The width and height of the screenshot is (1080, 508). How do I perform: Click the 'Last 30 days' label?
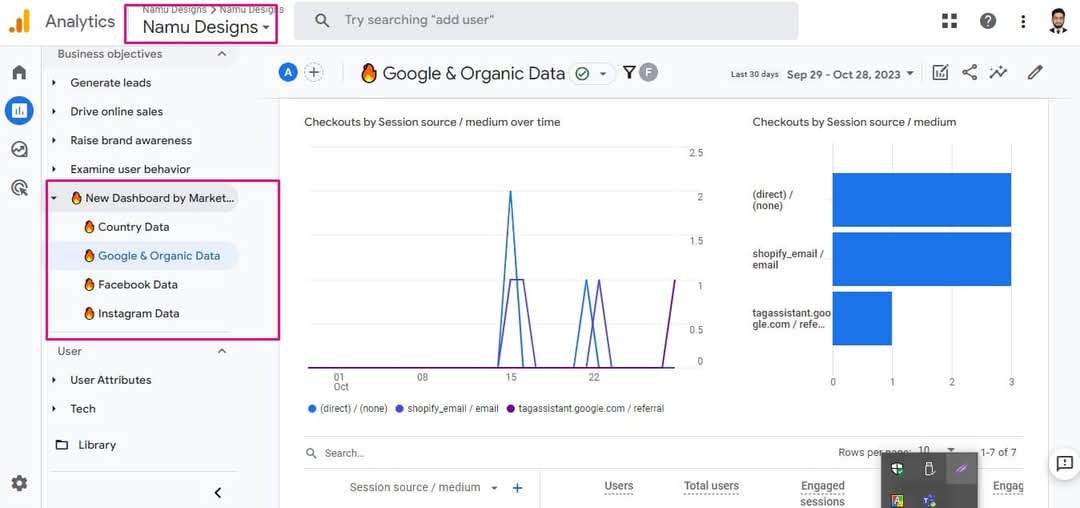click(755, 74)
